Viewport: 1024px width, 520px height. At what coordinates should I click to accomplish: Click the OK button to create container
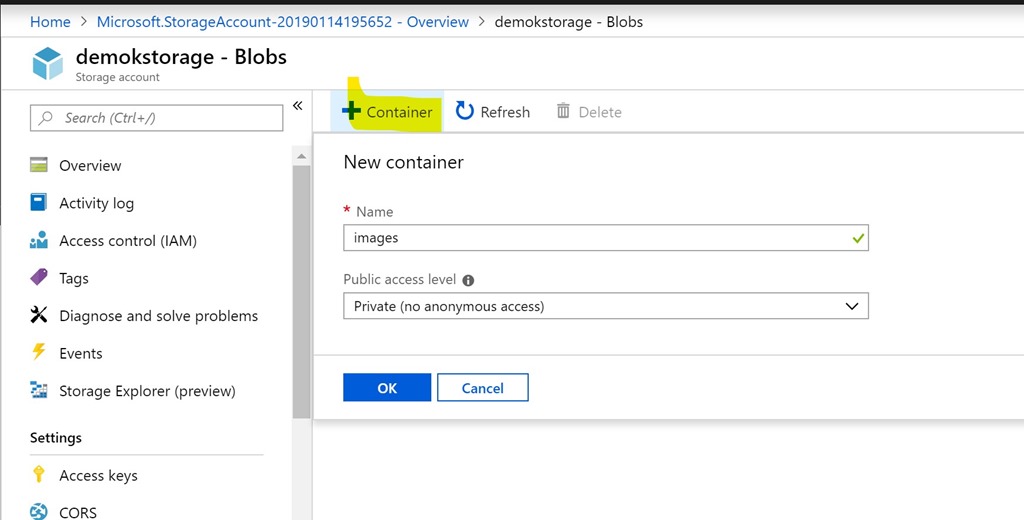[387, 387]
